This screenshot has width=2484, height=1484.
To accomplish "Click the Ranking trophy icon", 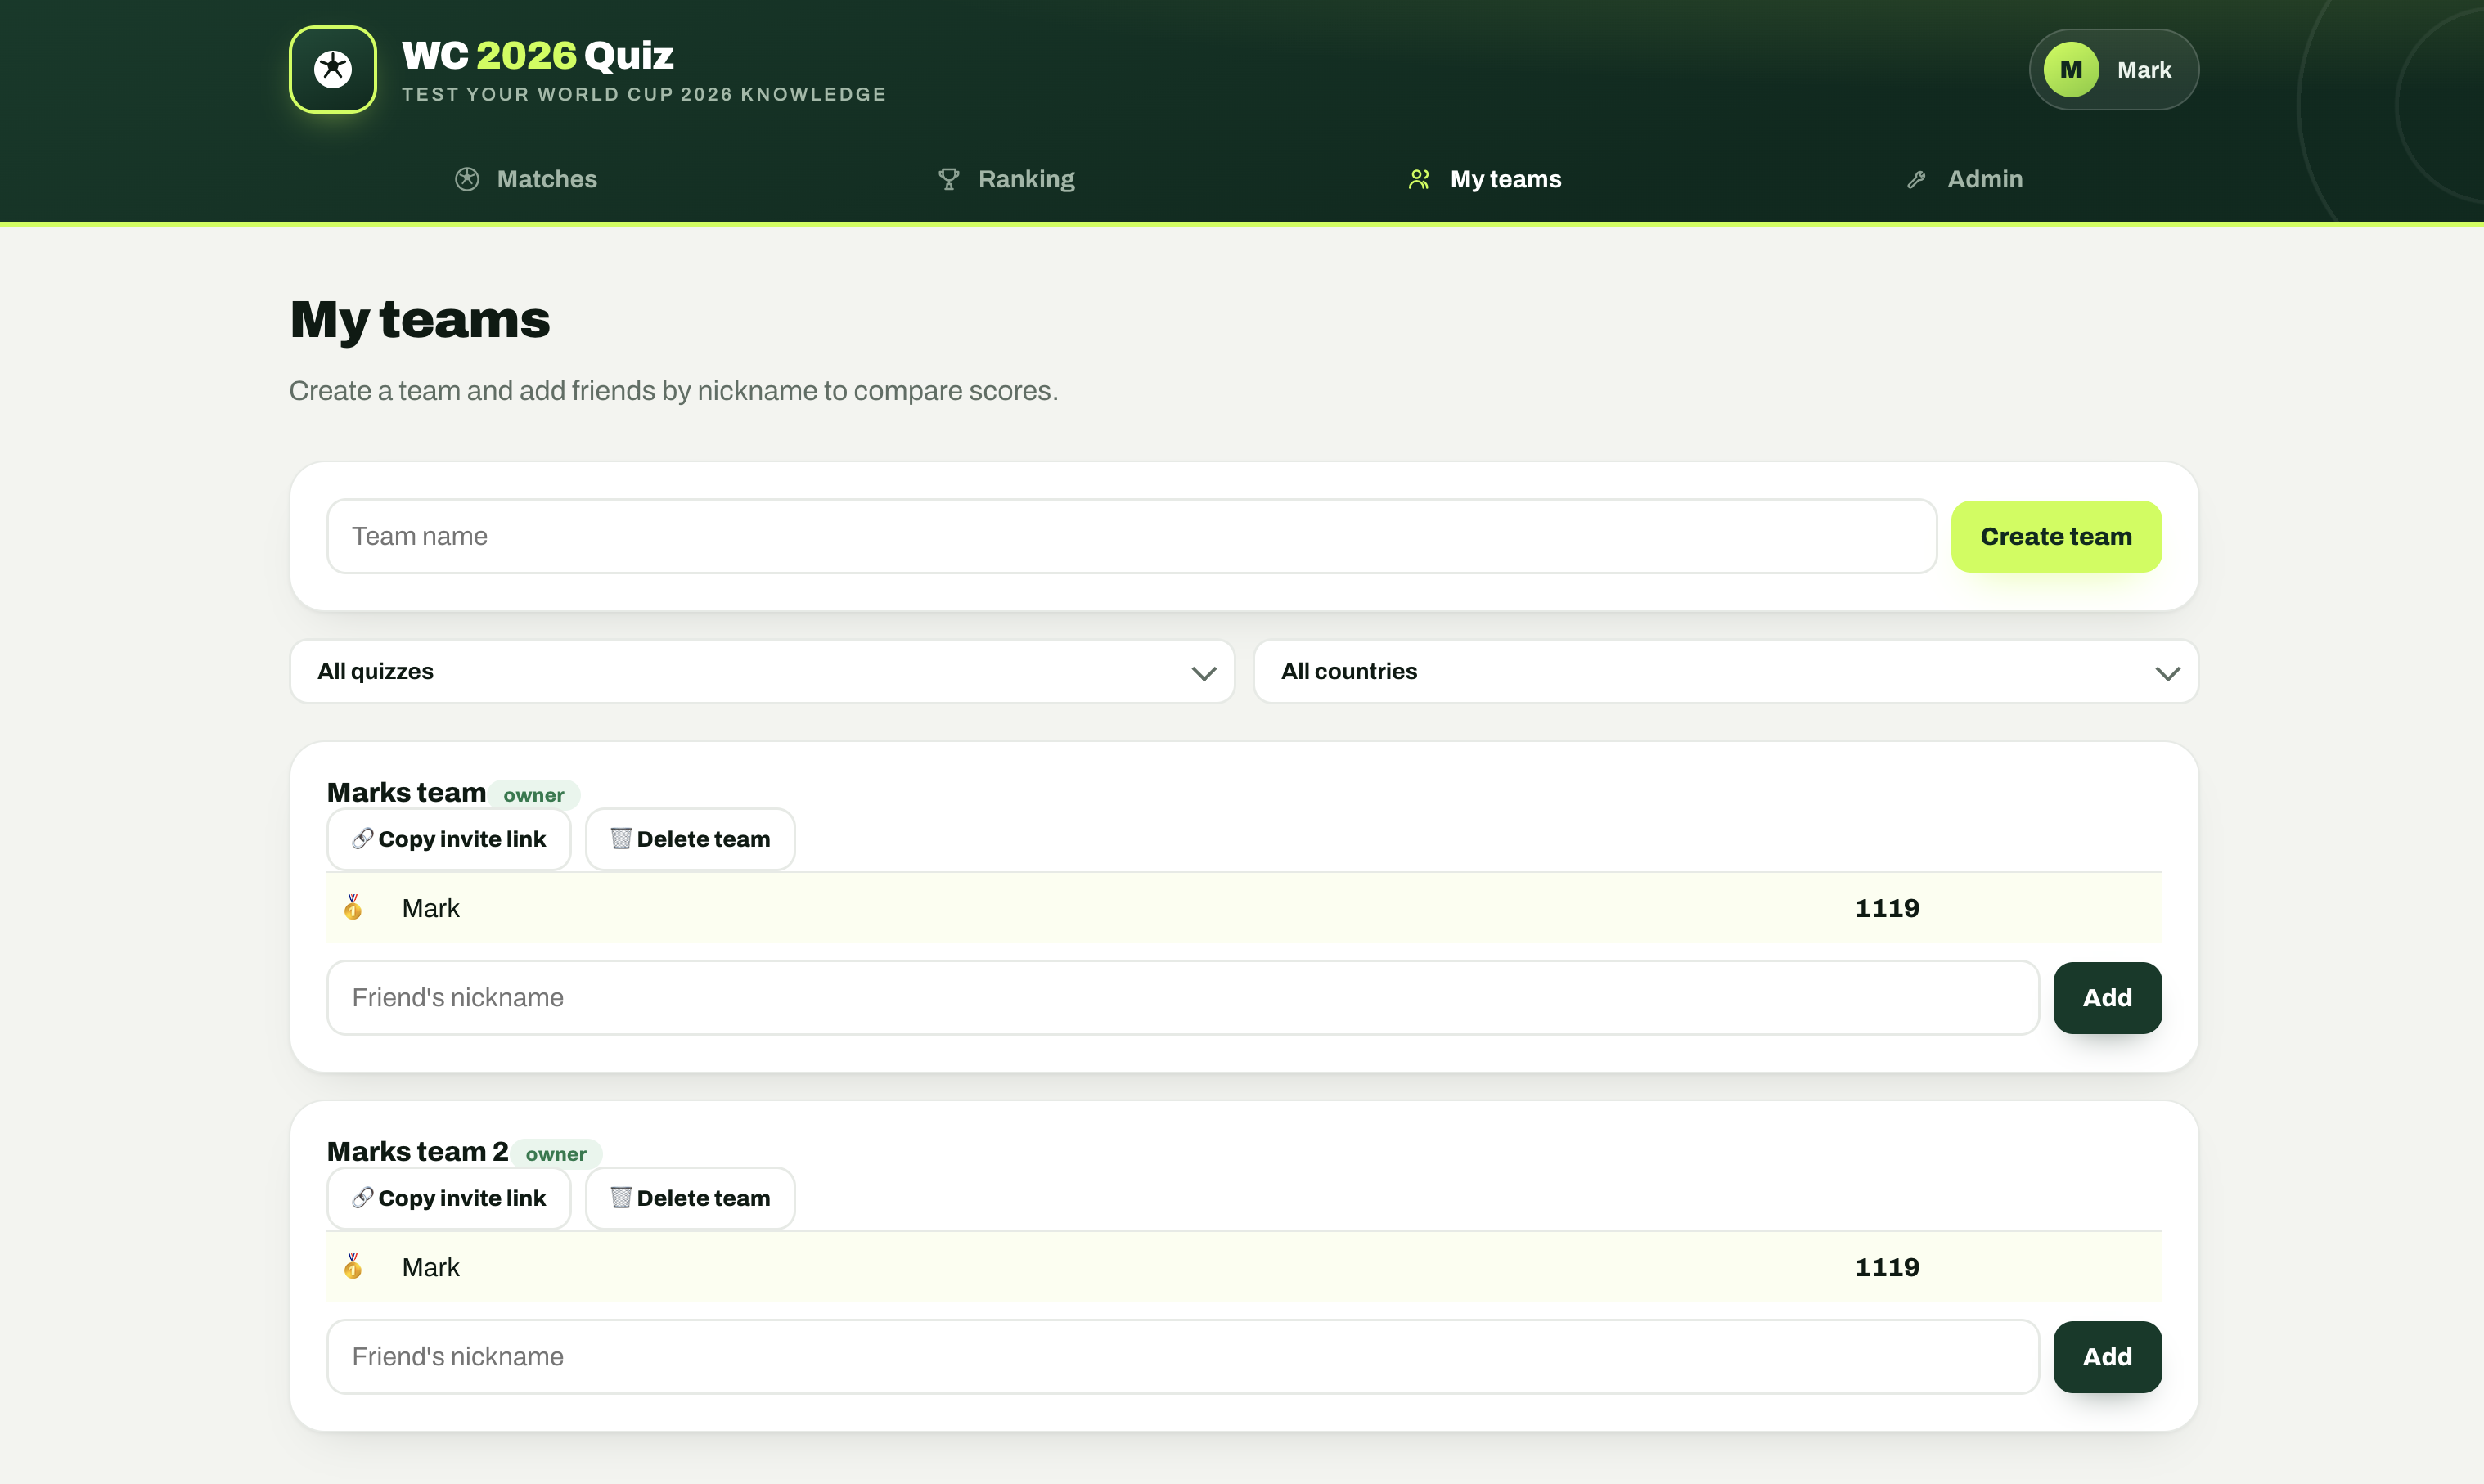I will 948,179.
